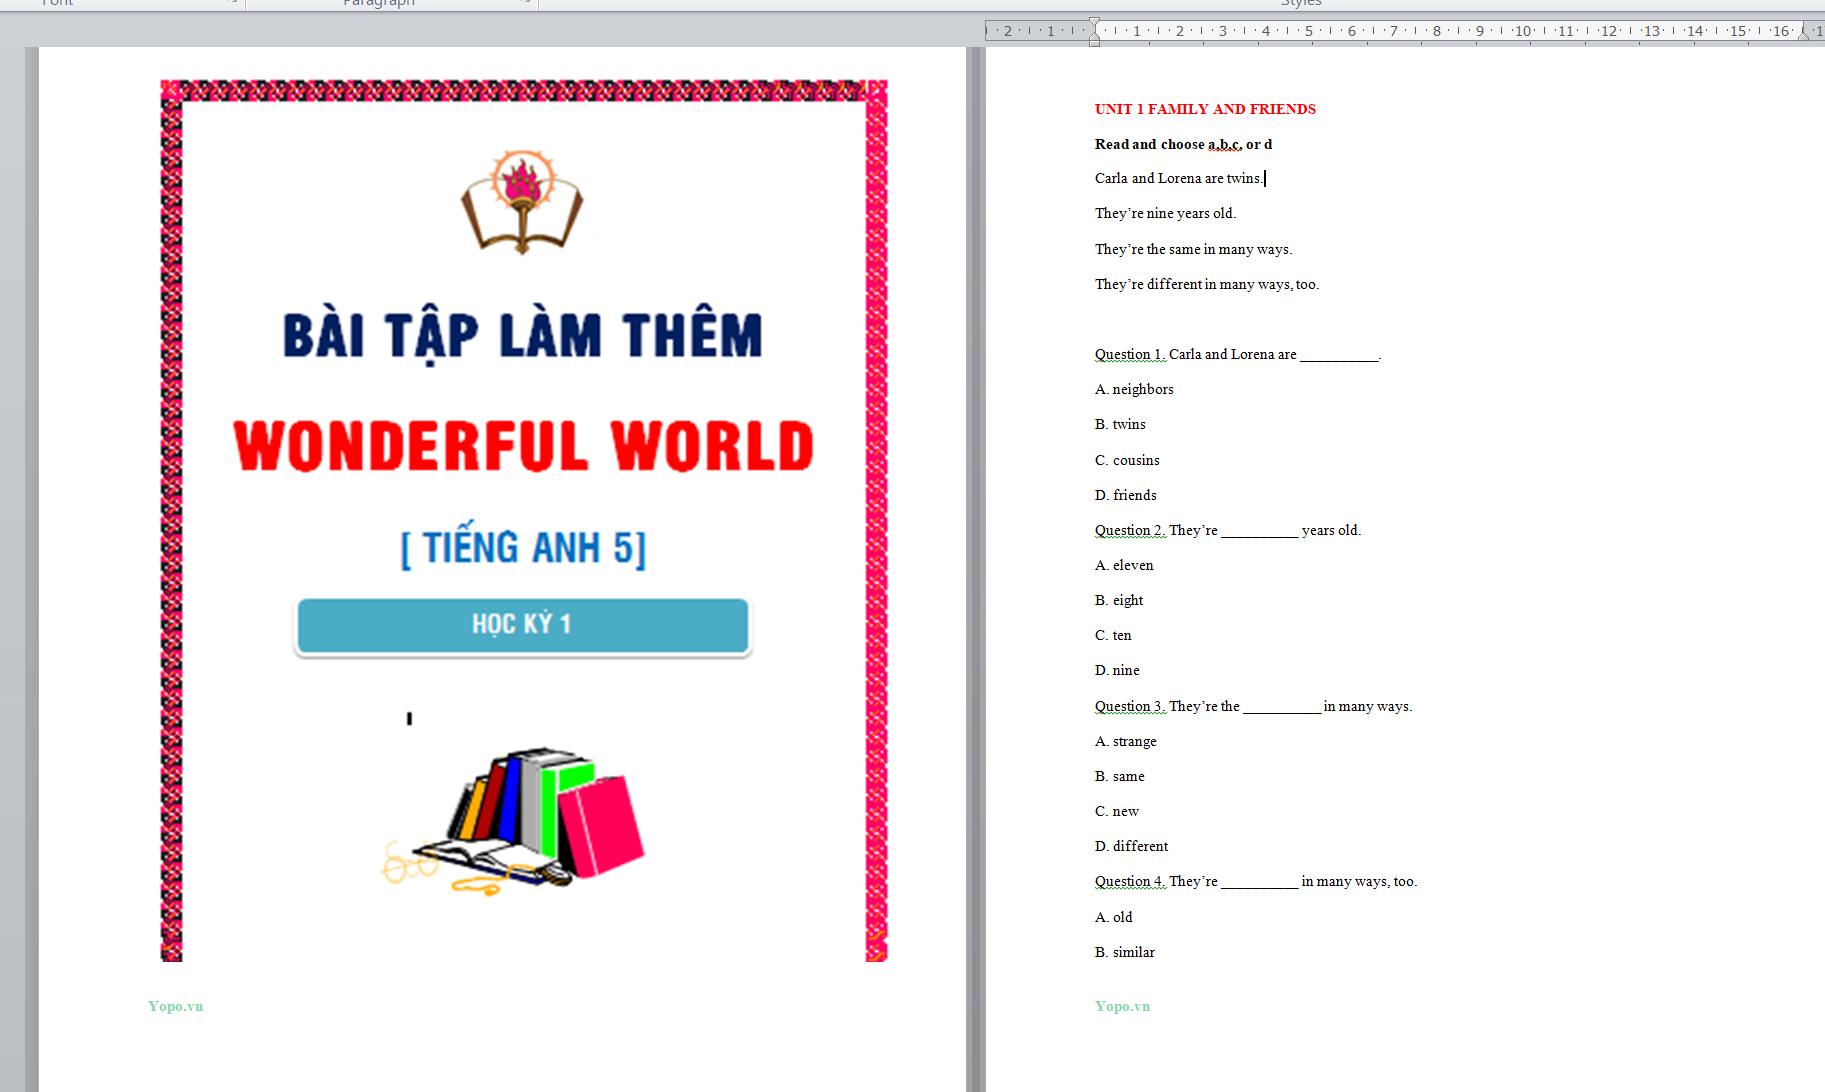Viewport: 1825px width, 1092px height.
Task: Click the passage line 'They're nine years old.'
Action: coord(1165,213)
